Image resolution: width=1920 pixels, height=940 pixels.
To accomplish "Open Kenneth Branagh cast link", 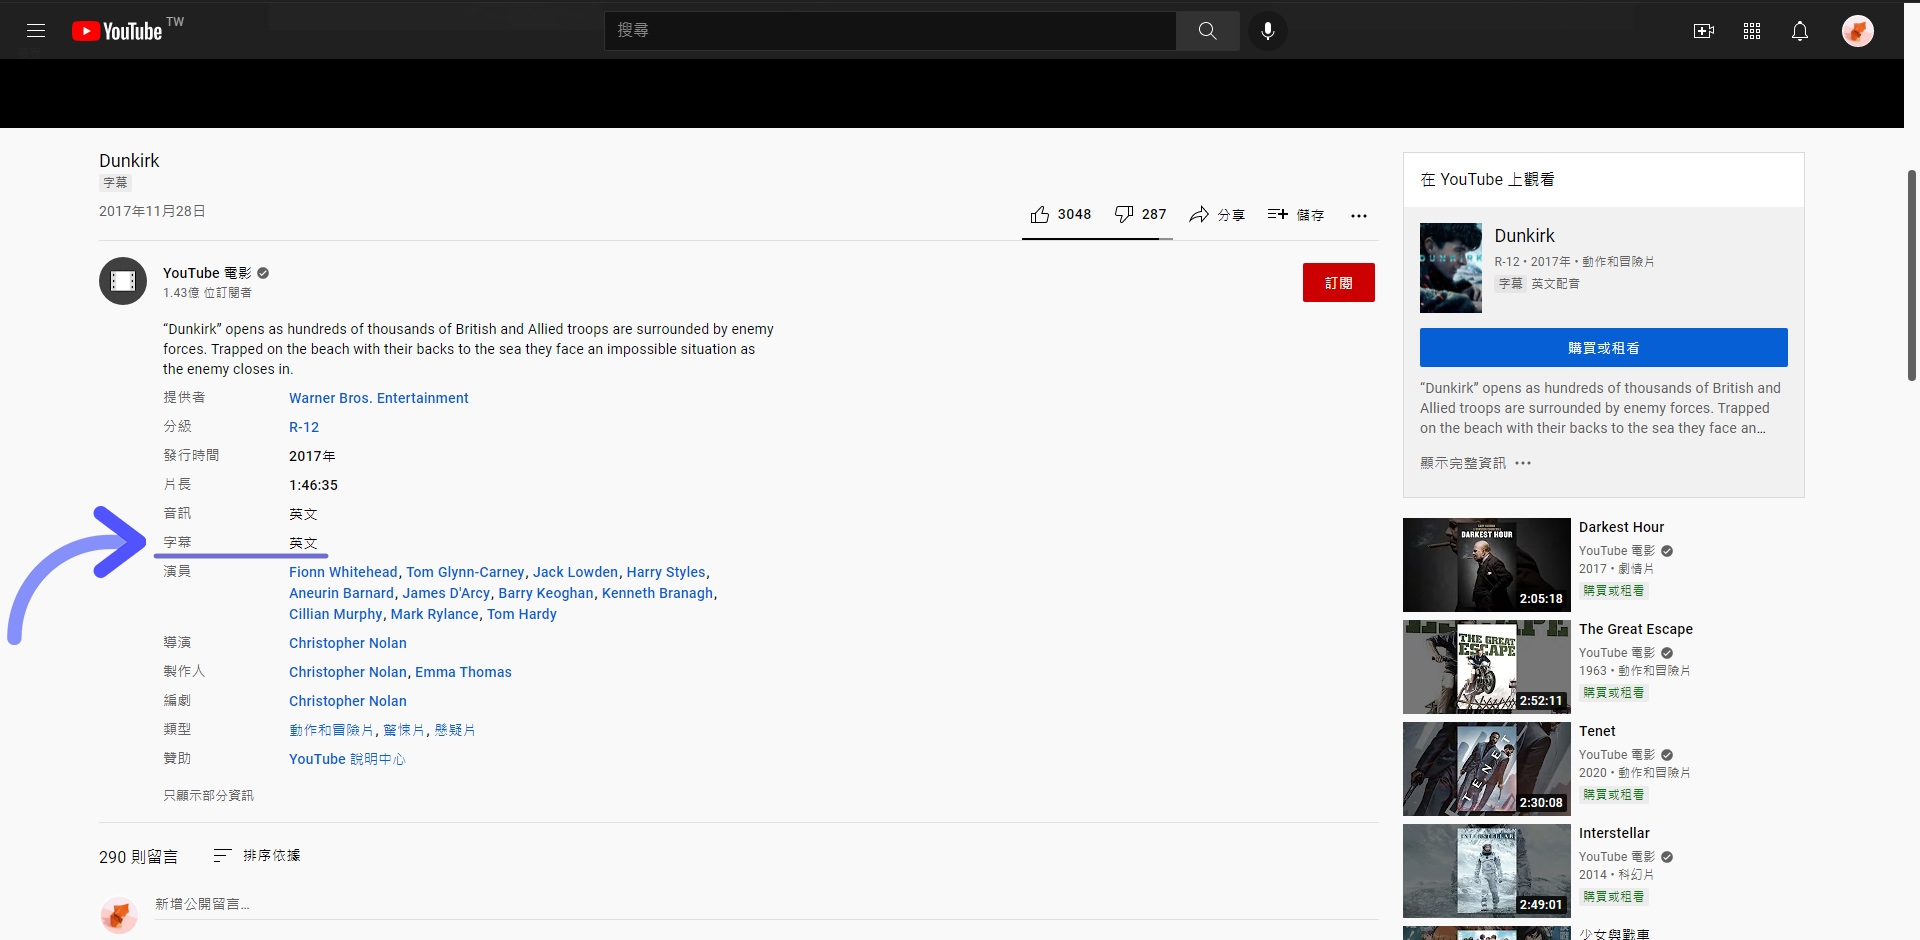I will [658, 593].
